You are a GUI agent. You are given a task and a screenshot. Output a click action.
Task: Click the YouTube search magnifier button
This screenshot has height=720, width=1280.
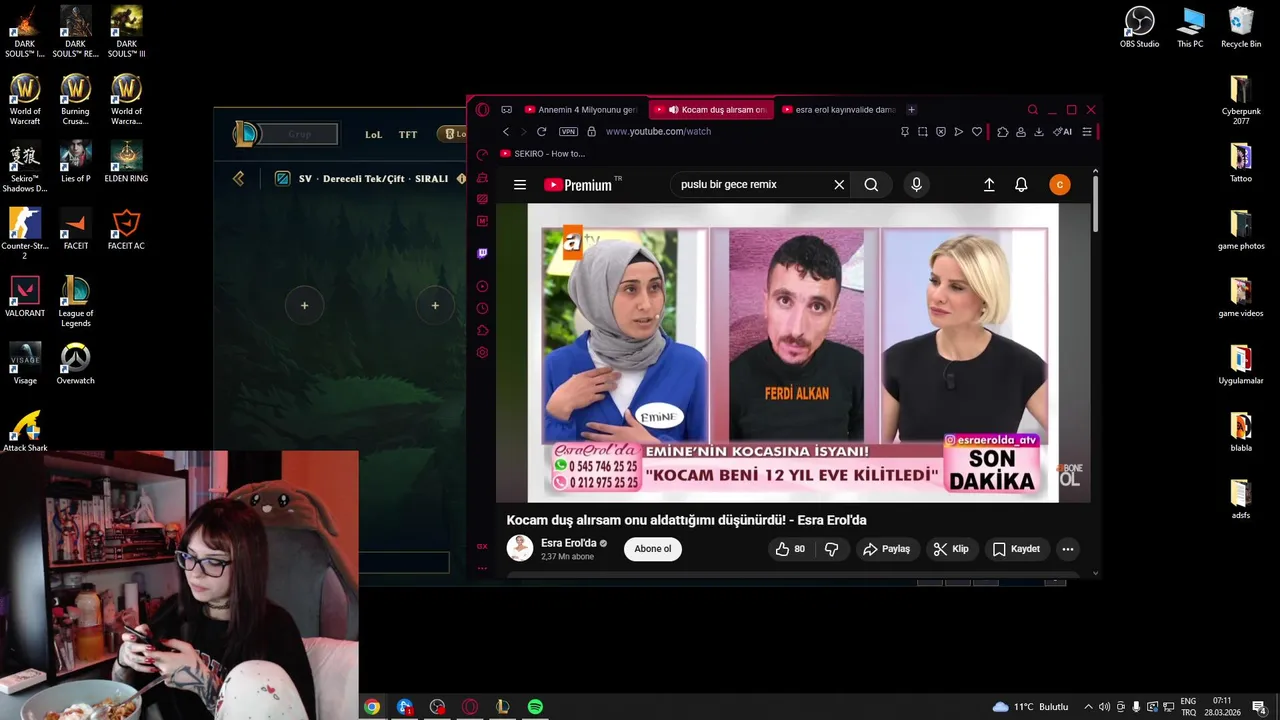pos(871,185)
